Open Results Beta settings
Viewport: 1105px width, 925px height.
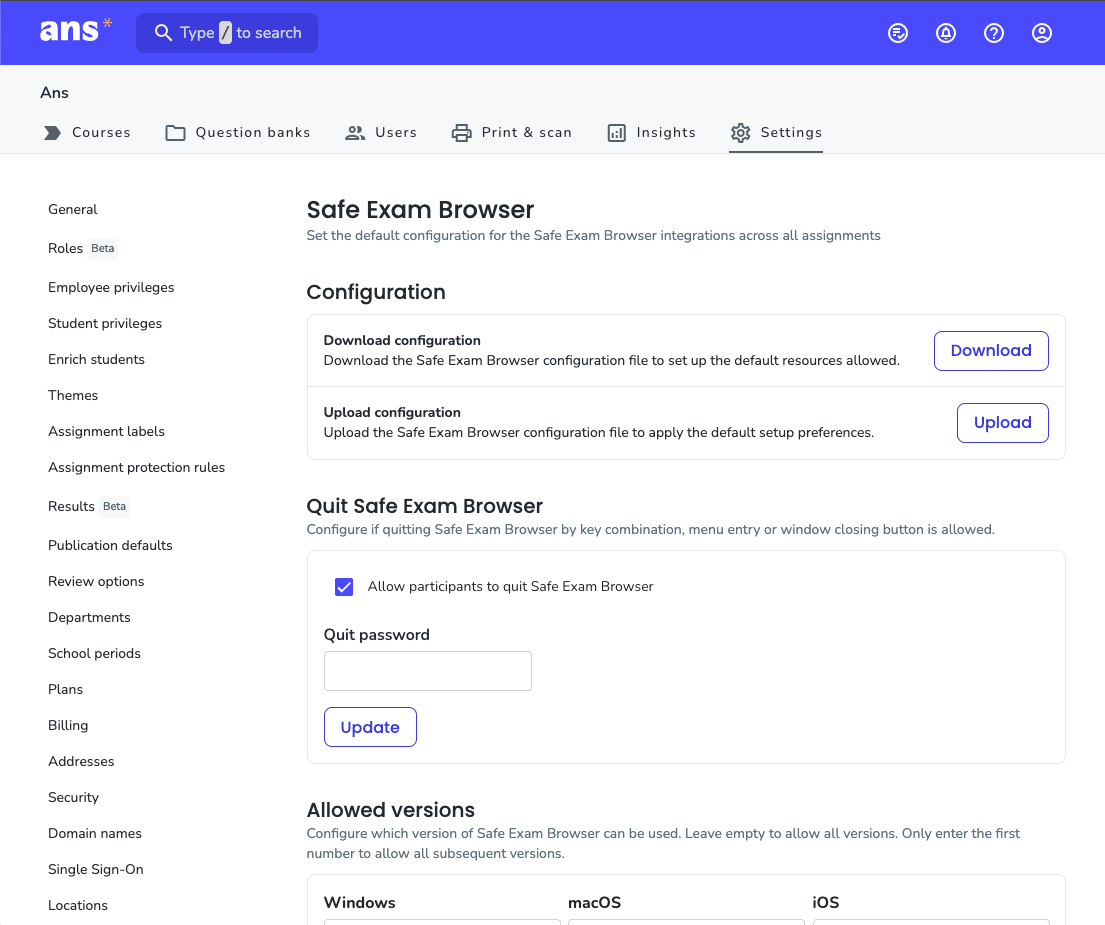(88, 507)
